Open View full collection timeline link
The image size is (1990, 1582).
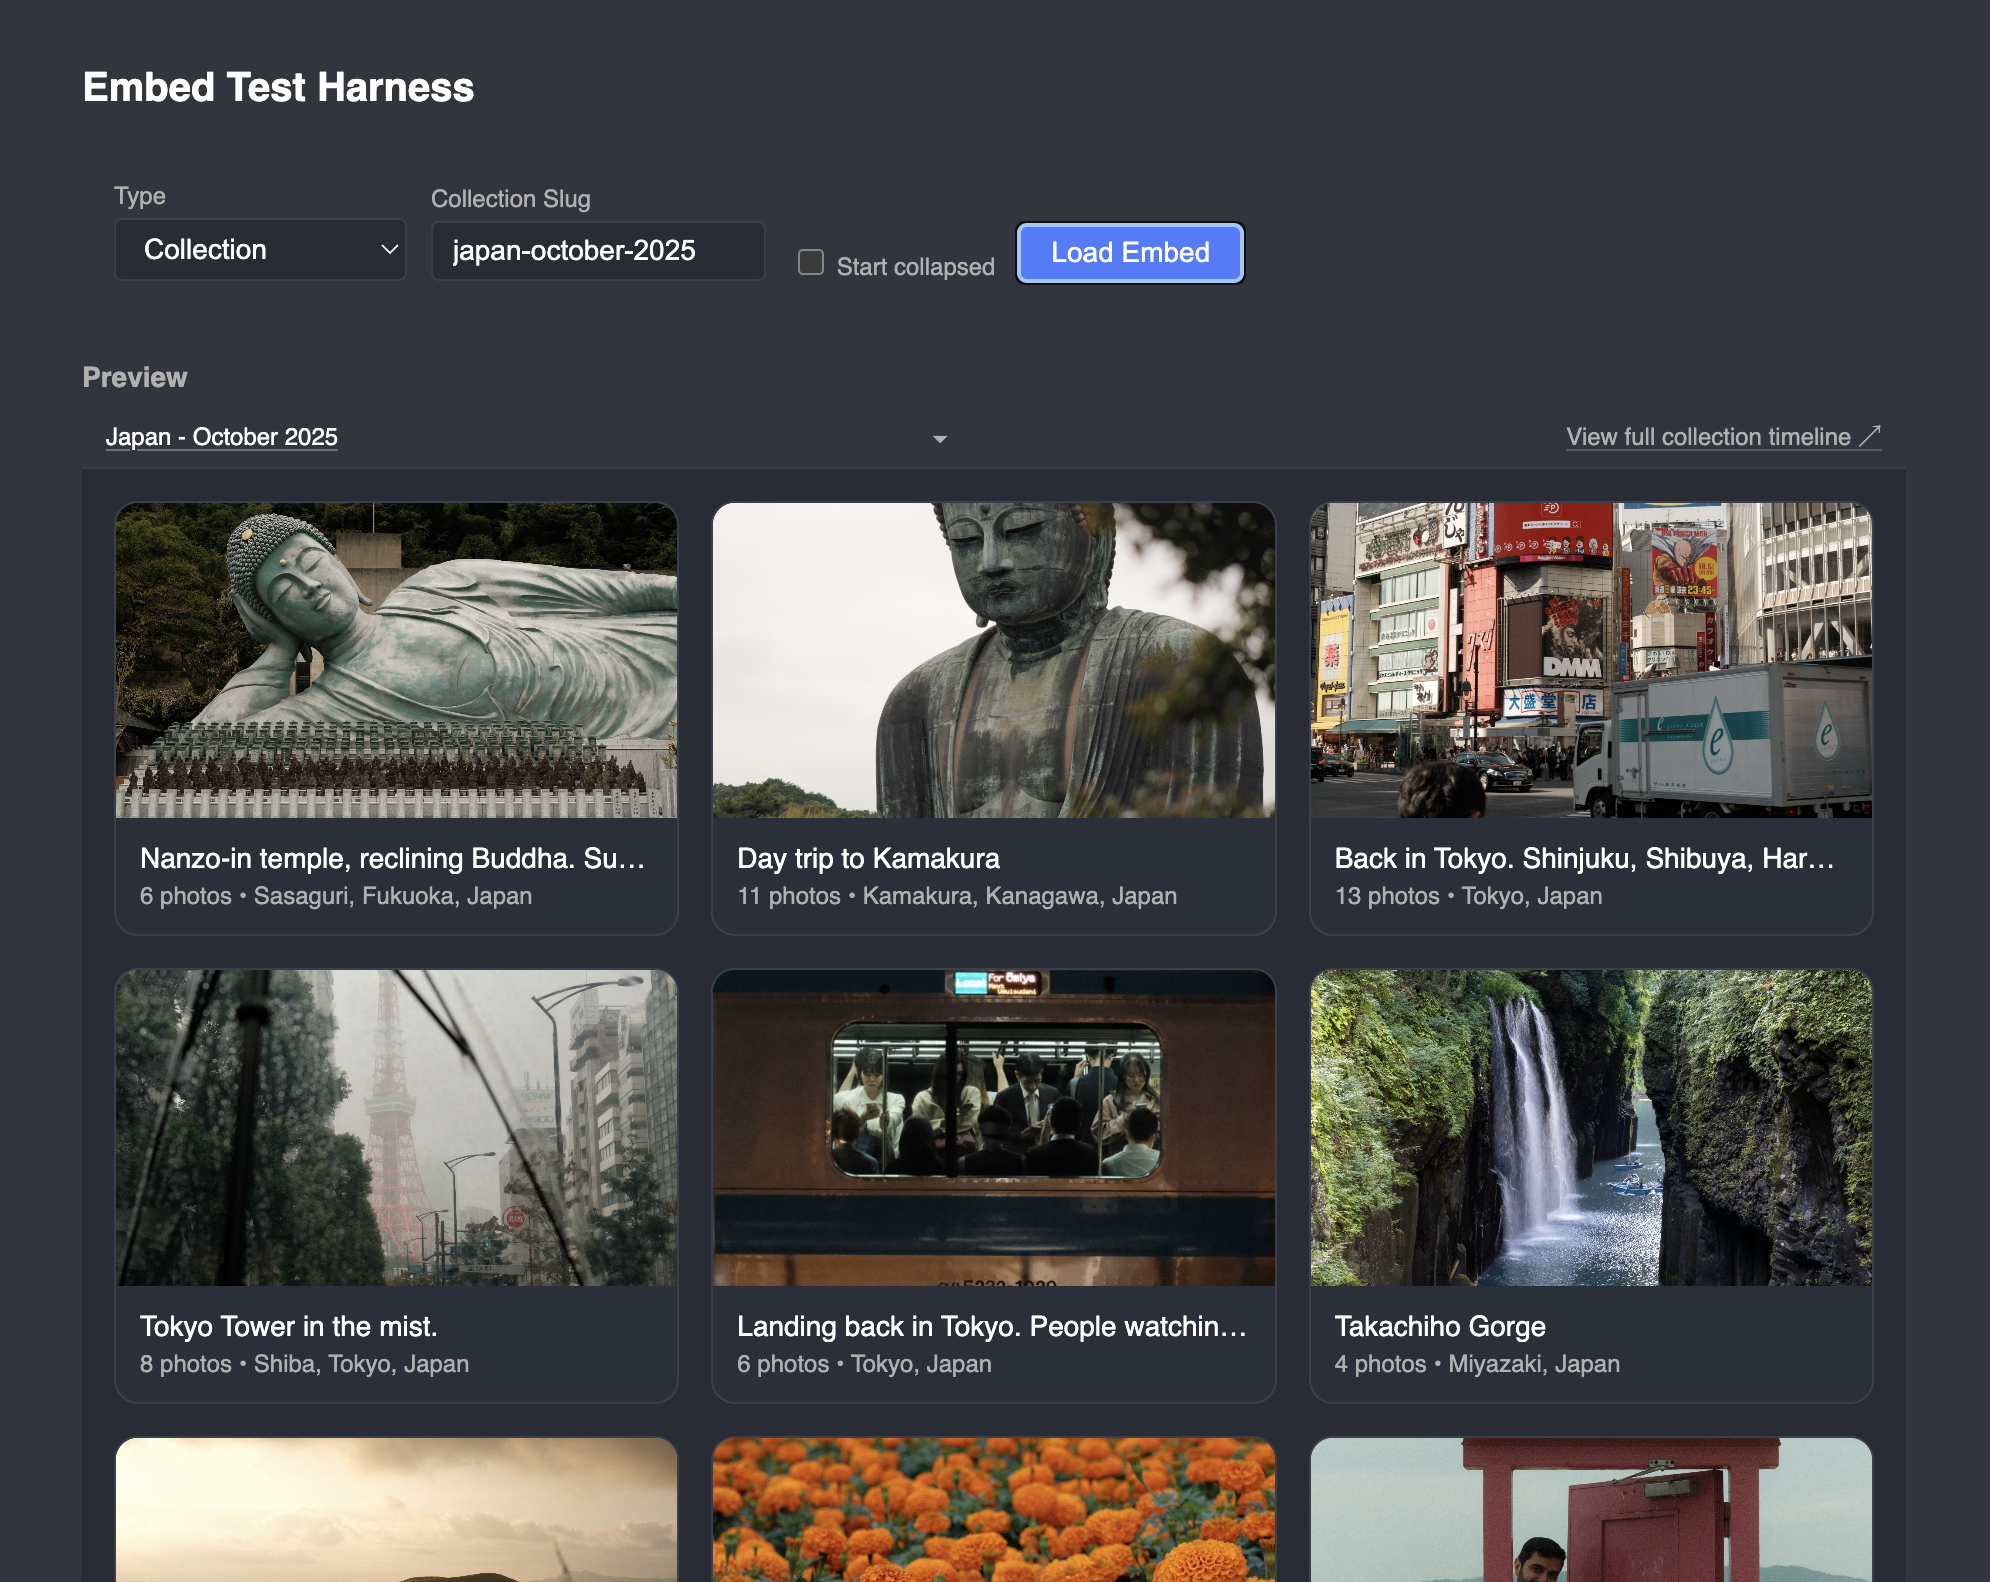(x=1707, y=437)
